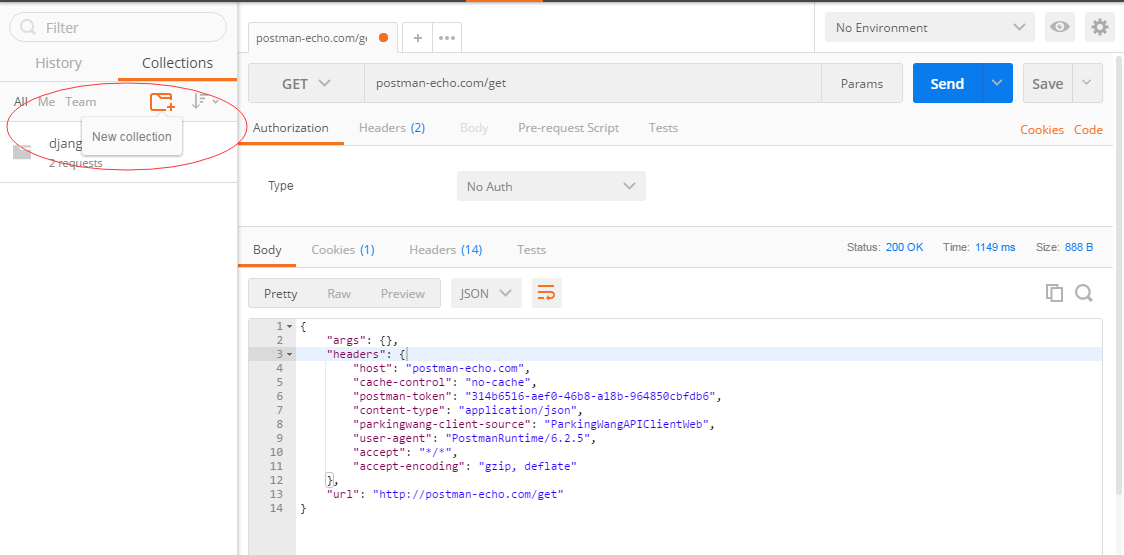Filter collections by All
The height and width of the screenshot is (555, 1124).
[x=21, y=102]
